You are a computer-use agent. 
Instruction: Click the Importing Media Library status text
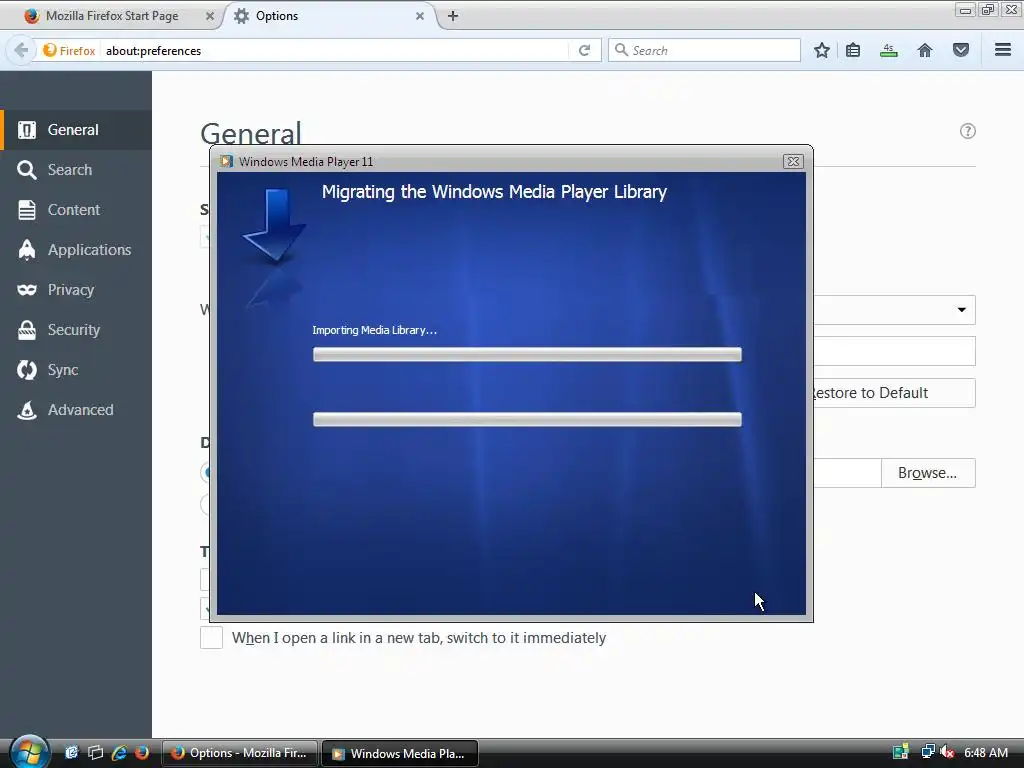tap(374, 330)
